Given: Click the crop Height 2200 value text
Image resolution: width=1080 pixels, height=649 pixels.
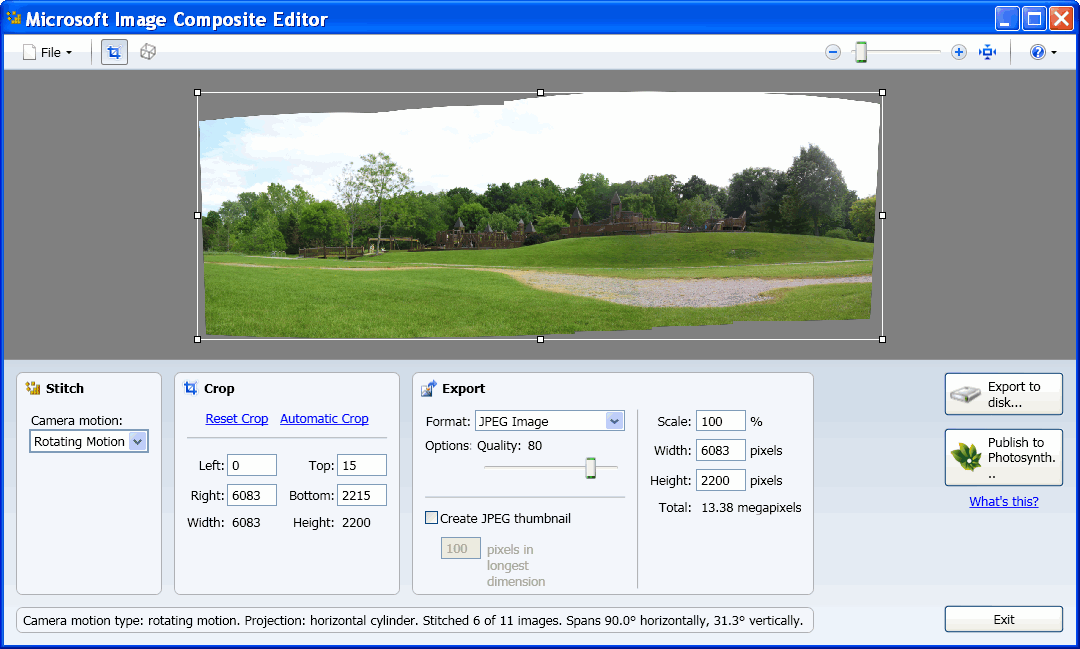Looking at the screenshot, I should (356, 523).
